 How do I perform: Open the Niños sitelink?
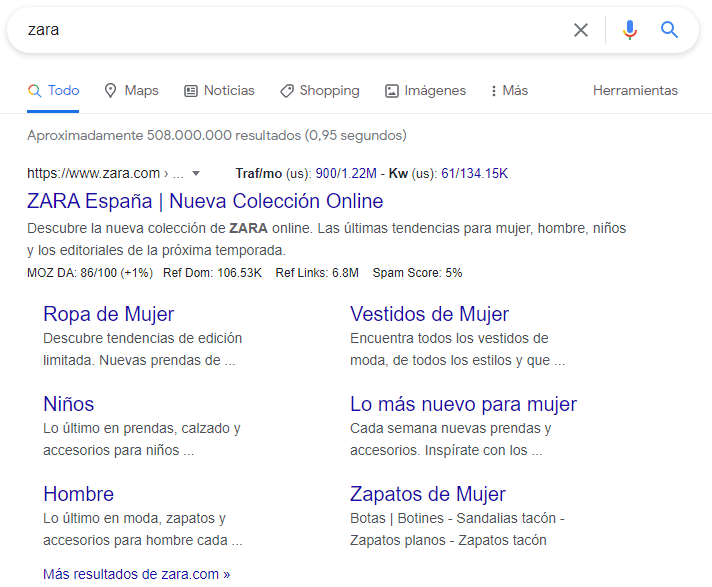69,404
